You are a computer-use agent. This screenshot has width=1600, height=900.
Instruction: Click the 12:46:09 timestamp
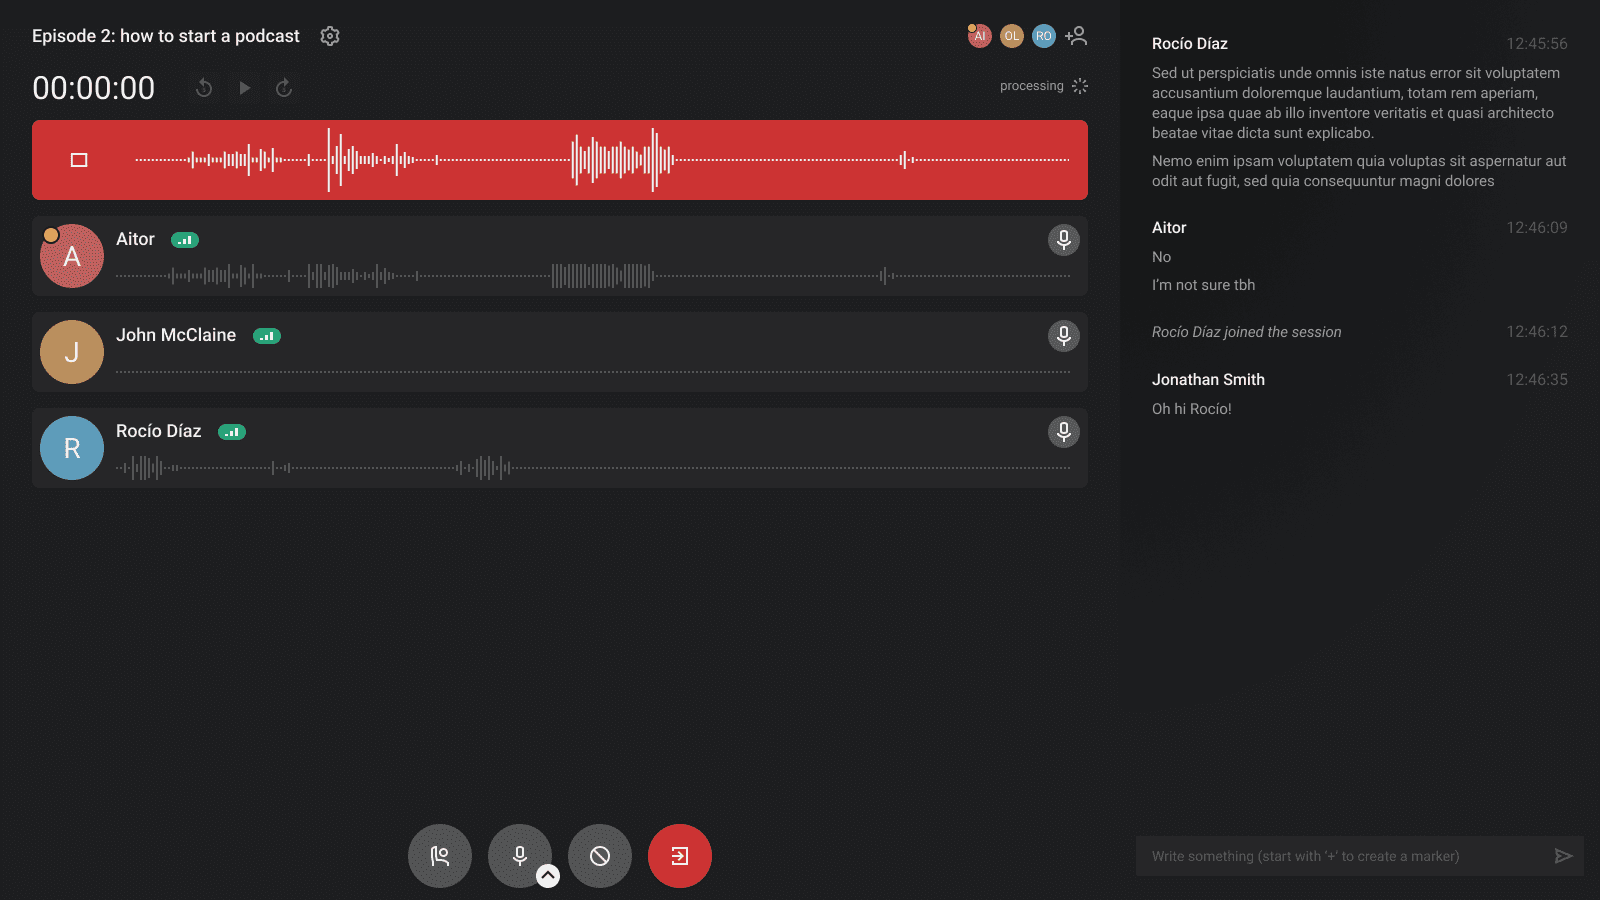coord(1537,228)
